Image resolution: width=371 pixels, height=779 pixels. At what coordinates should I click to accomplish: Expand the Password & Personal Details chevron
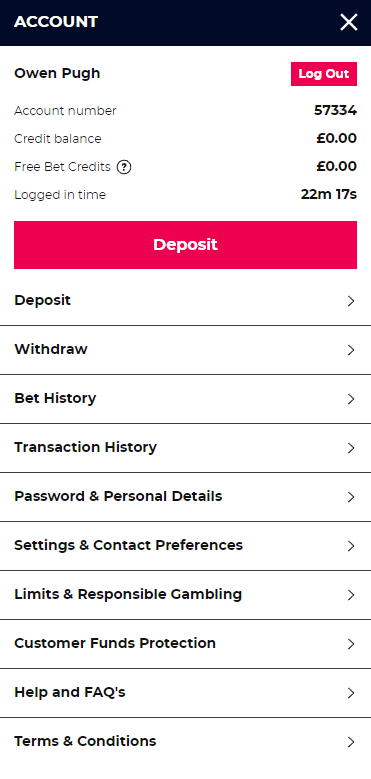coord(351,497)
